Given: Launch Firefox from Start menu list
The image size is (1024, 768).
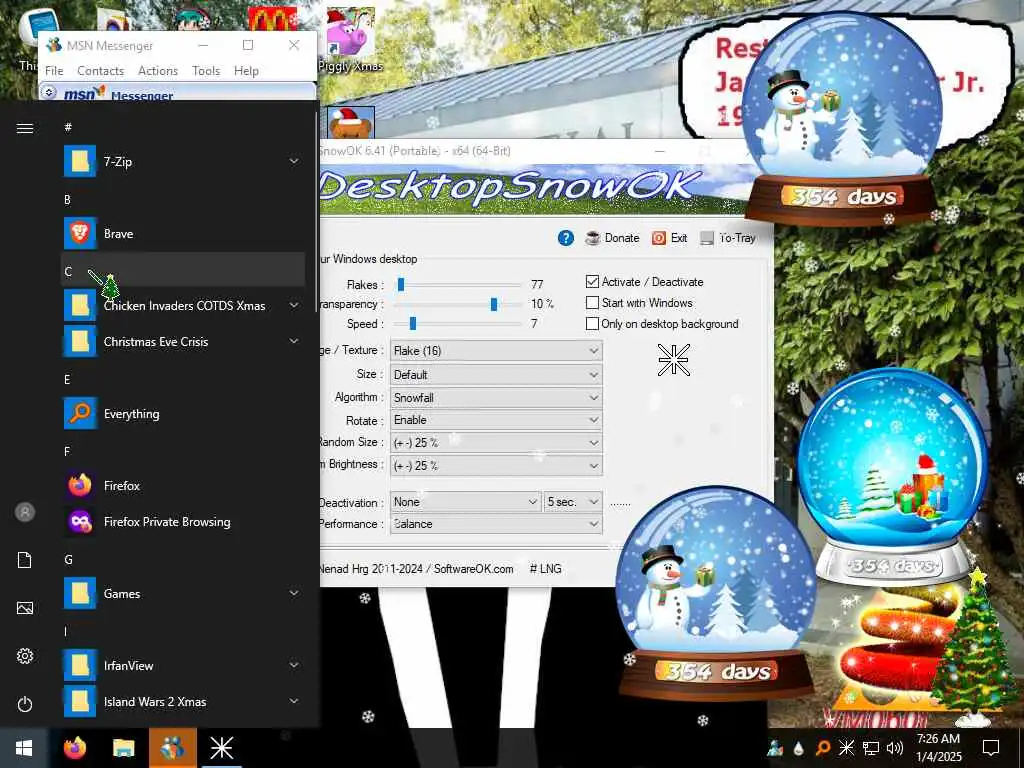Looking at the screenshot, I should click(184, 485).
